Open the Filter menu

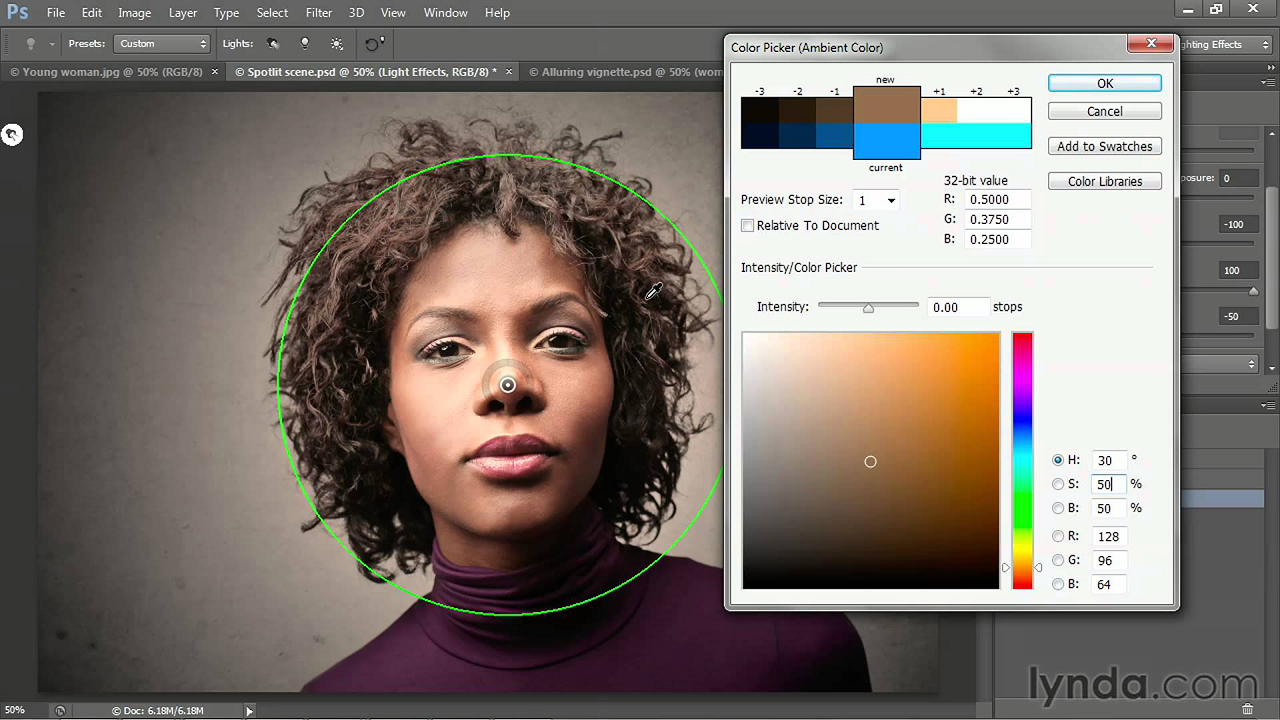[x=319, y=13]
